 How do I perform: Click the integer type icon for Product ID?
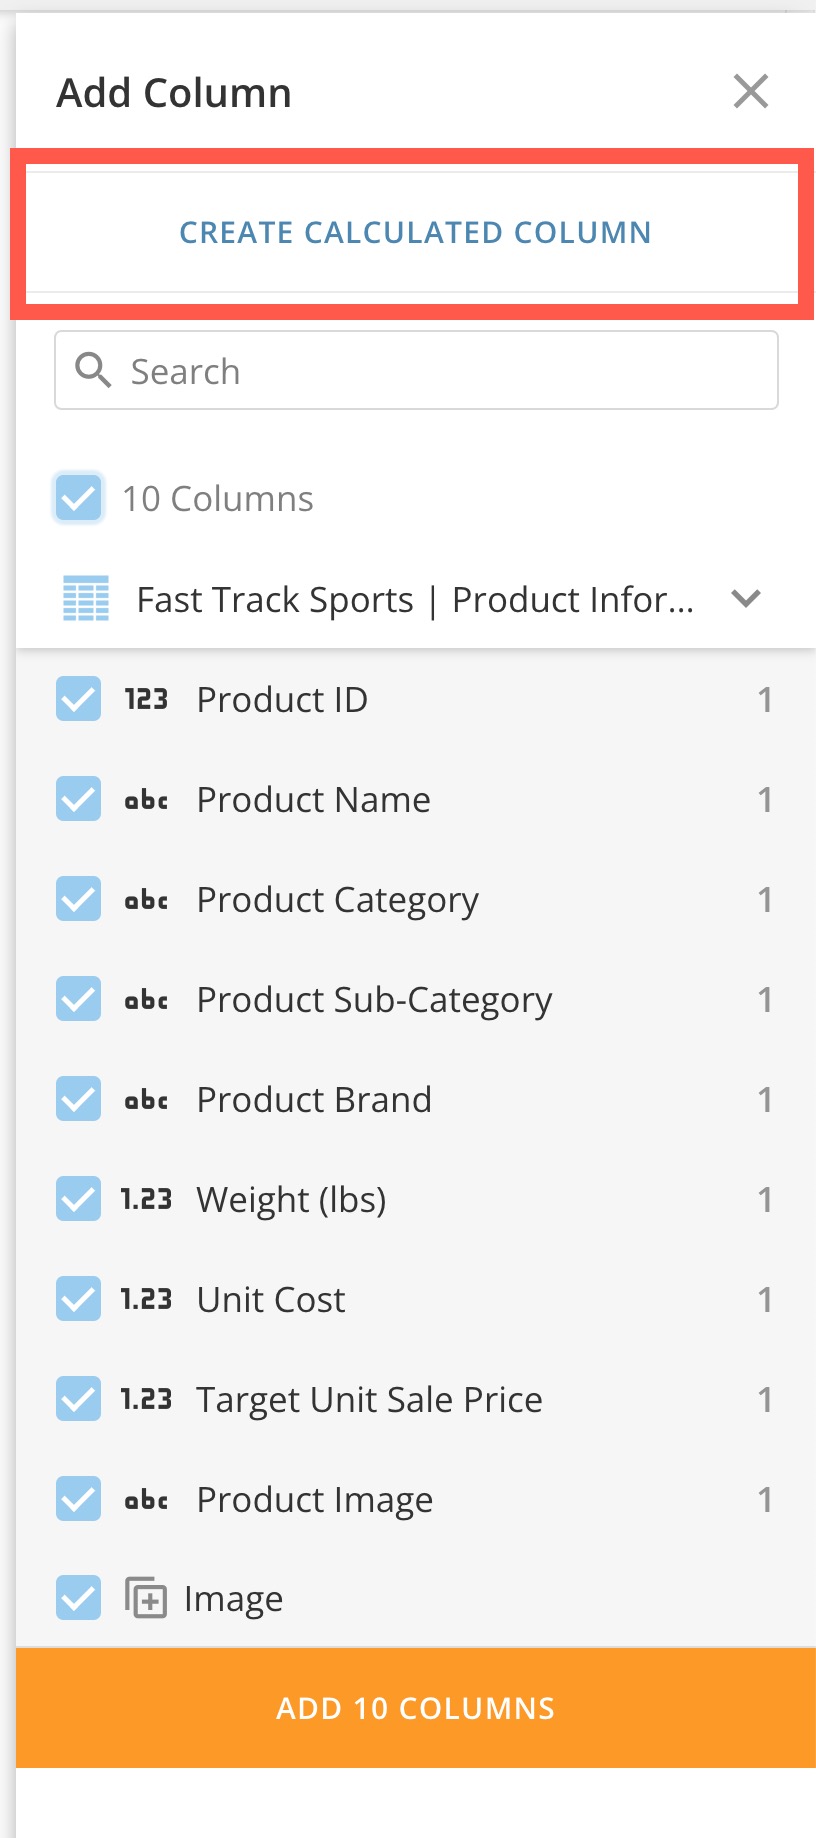[x=146, y=699]
